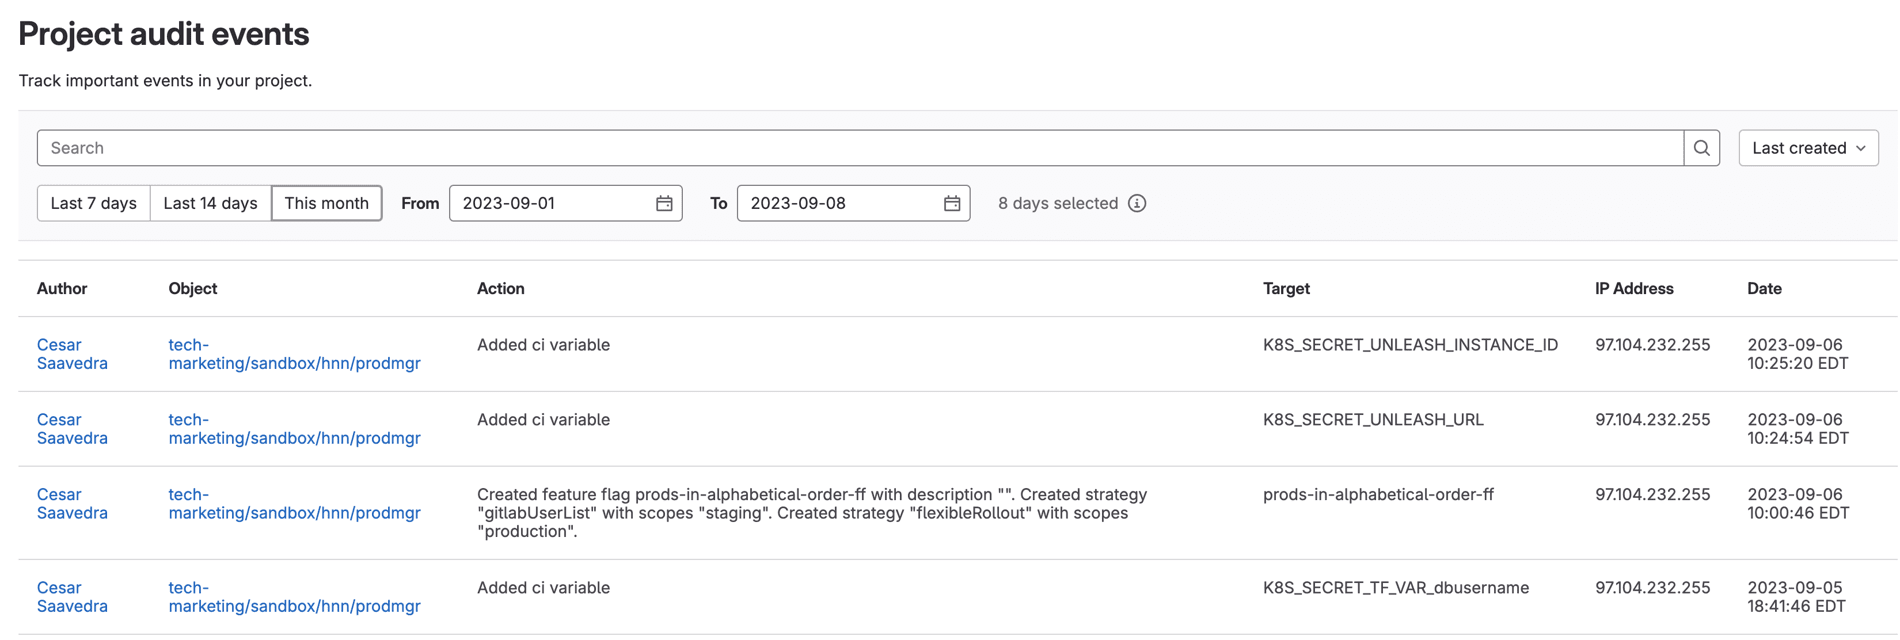Select the This month filter

tap(327, 203)
